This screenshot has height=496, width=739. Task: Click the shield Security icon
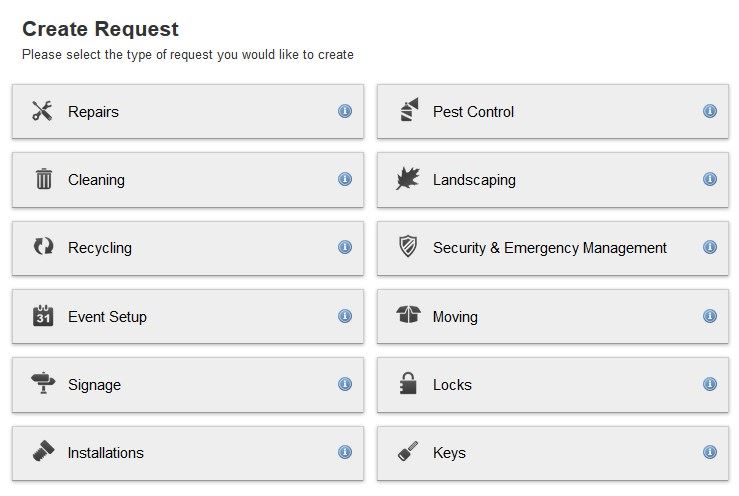pyautogui.click(x=407, y=247)
